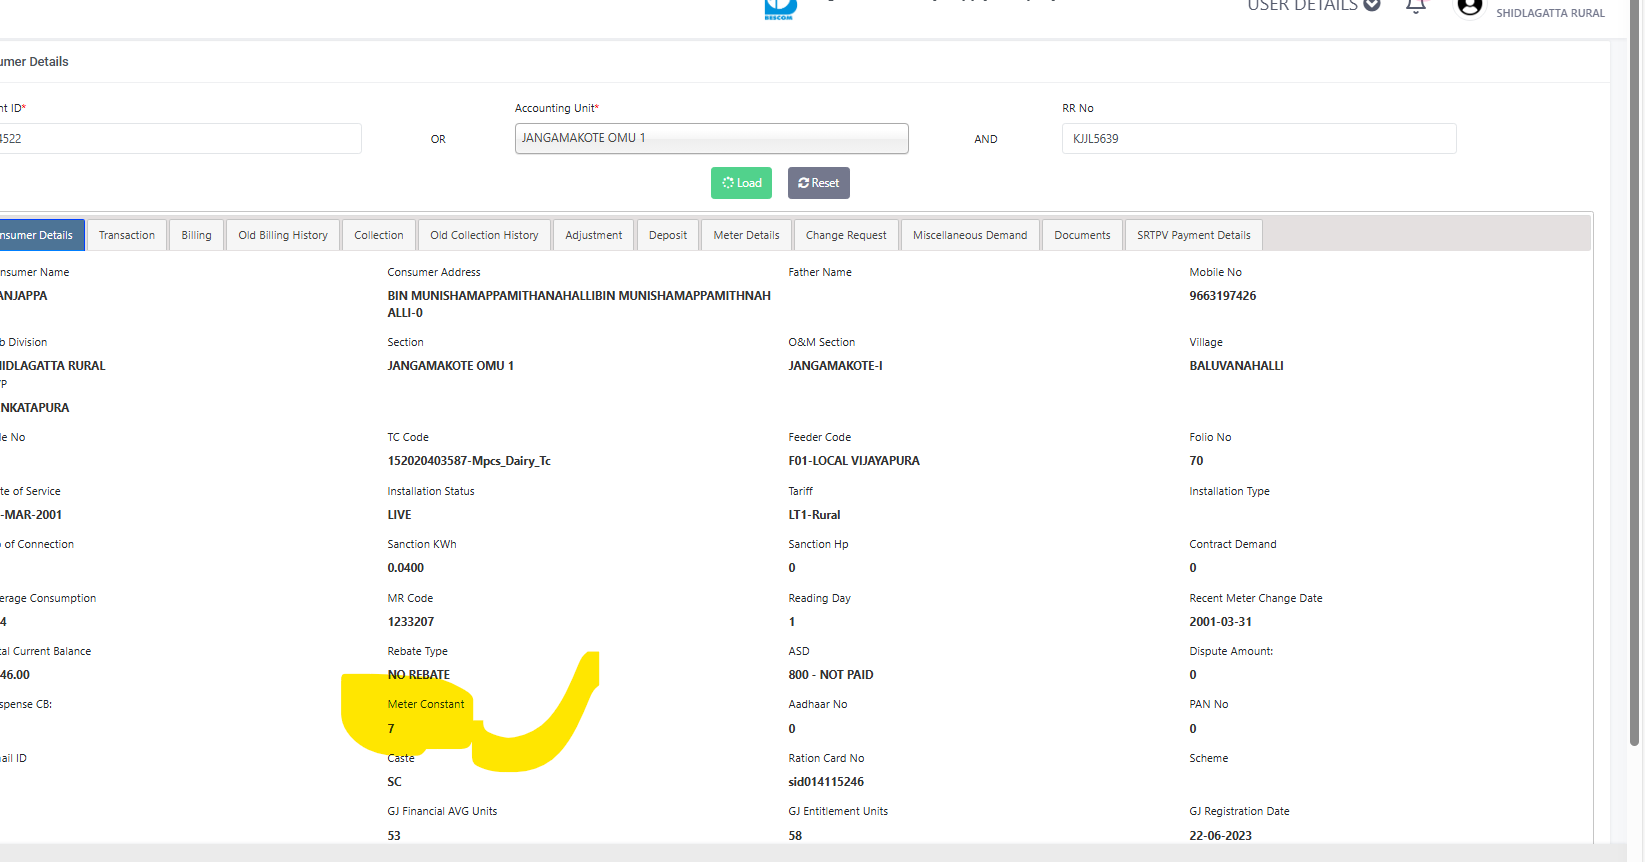Image resolution: width=1645 pixels, height=862 pixels.
Task: Open the USER DETAILS dropdown chevron
Action: pos(1372,5)
